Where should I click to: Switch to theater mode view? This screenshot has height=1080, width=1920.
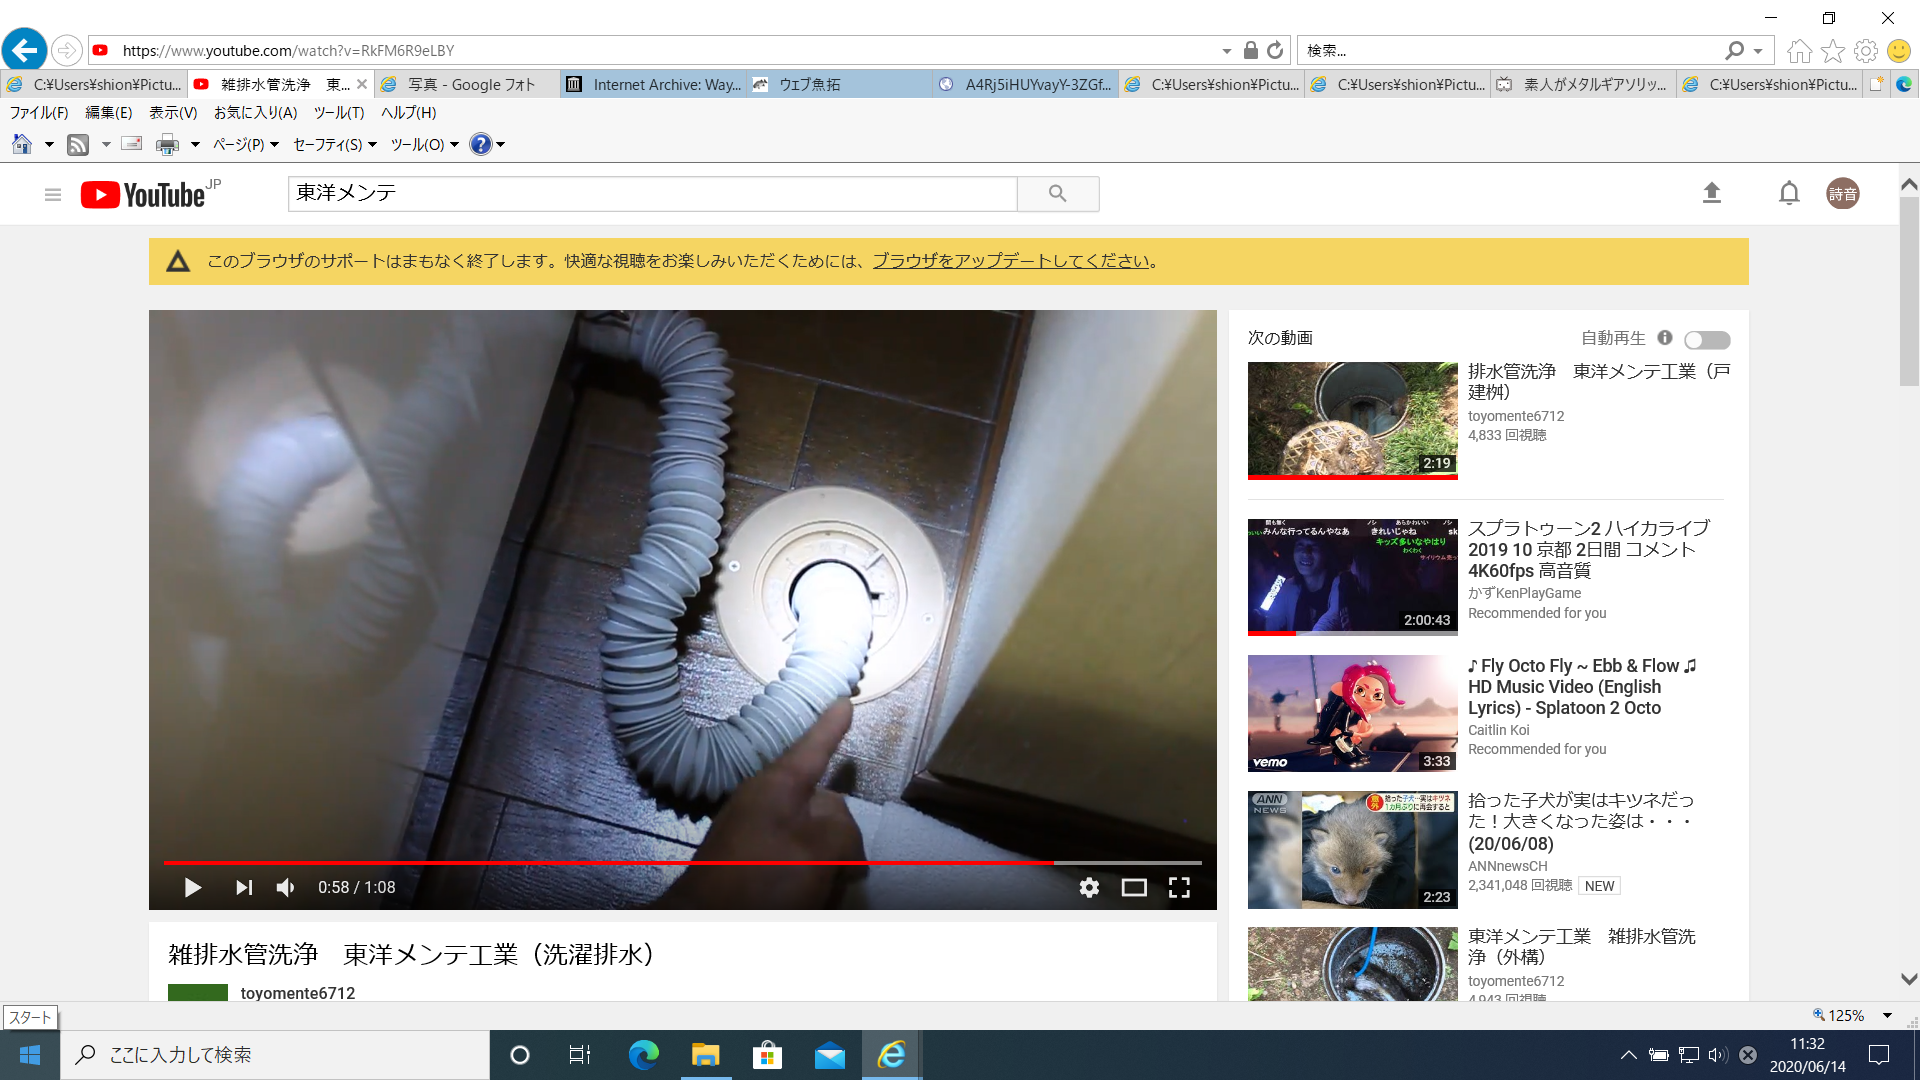(1134, 887)
